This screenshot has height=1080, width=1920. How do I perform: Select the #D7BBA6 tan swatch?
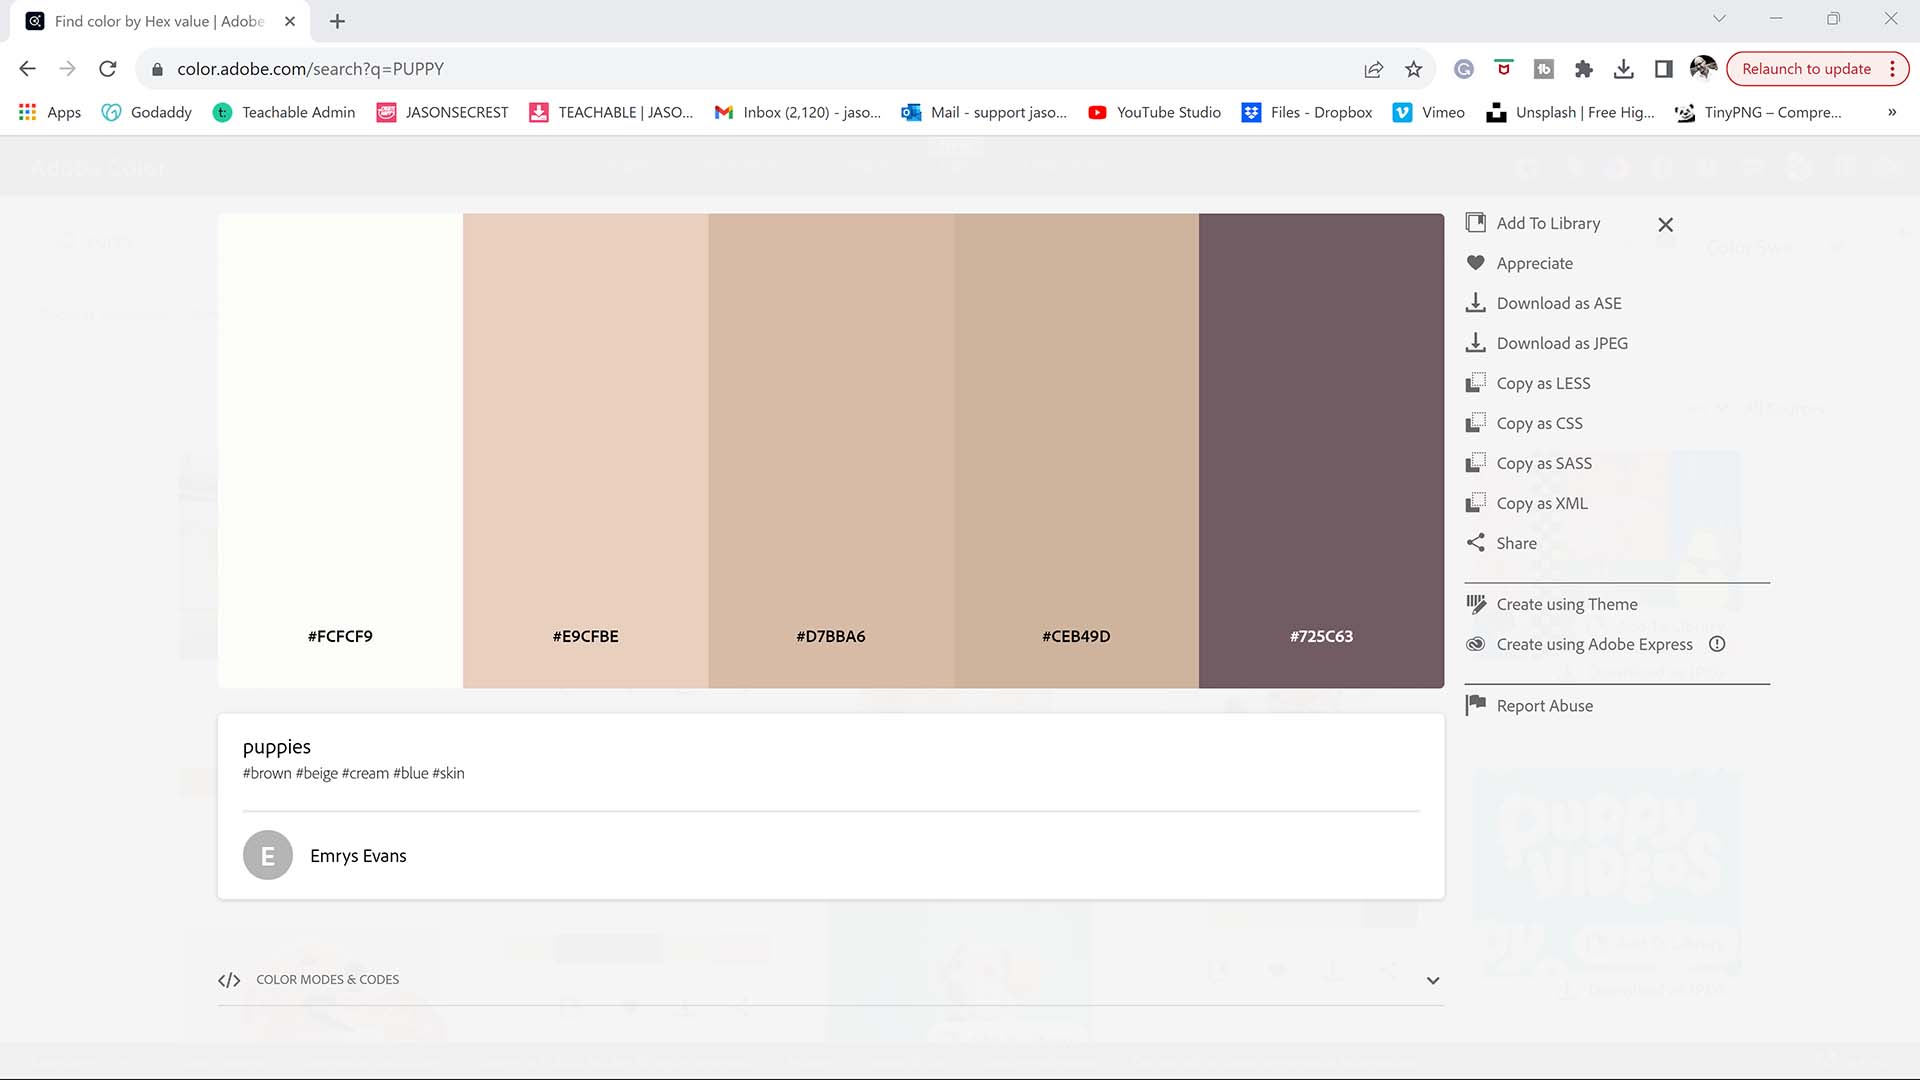pos(831,450)
